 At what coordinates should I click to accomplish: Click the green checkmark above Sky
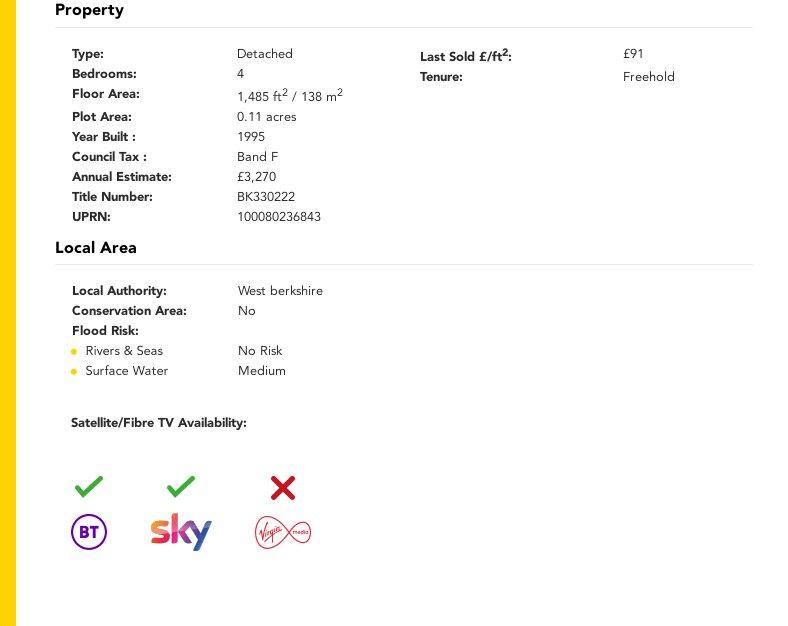[x=181, y=486]
